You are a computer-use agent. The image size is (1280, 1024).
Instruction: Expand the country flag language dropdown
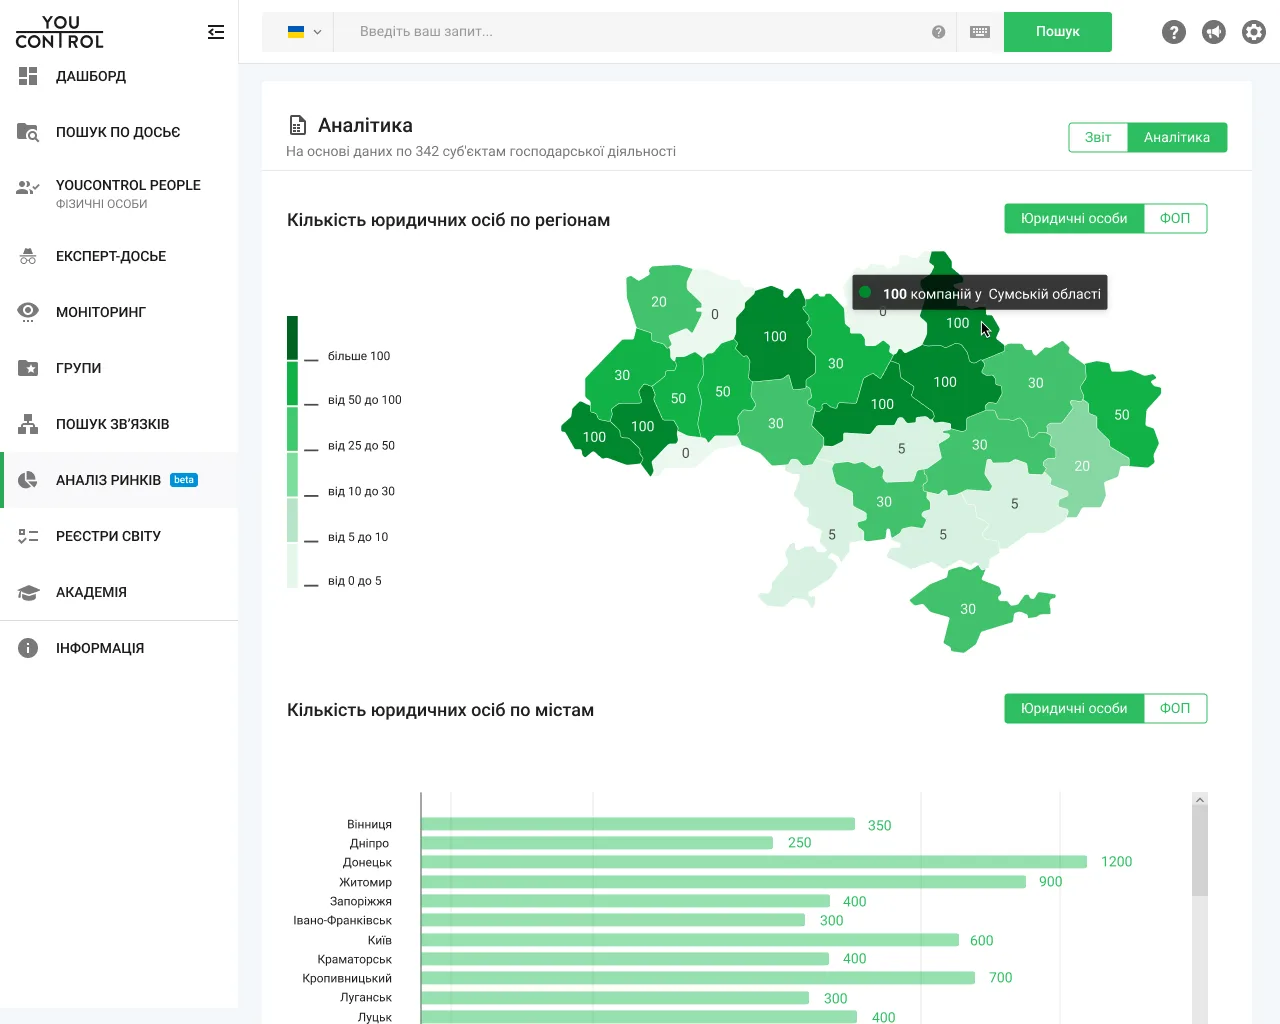point(305,32)
